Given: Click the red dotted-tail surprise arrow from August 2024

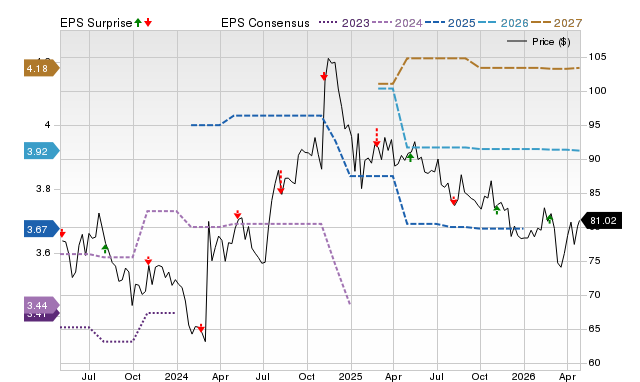Looking at the screenshot, I should 280,183.
